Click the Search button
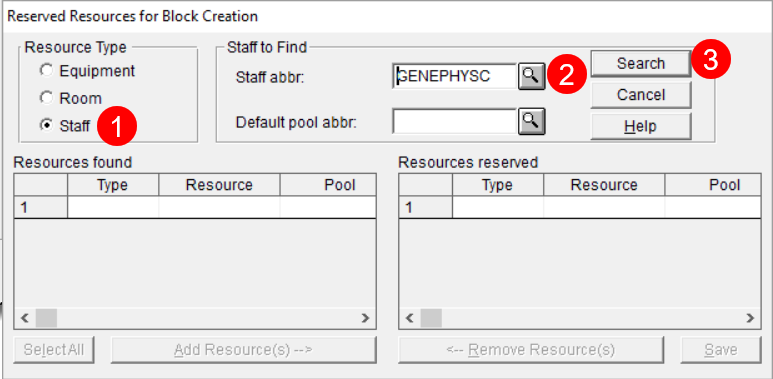The height and width of the screenshot is (379, 773). coord(640,64)
